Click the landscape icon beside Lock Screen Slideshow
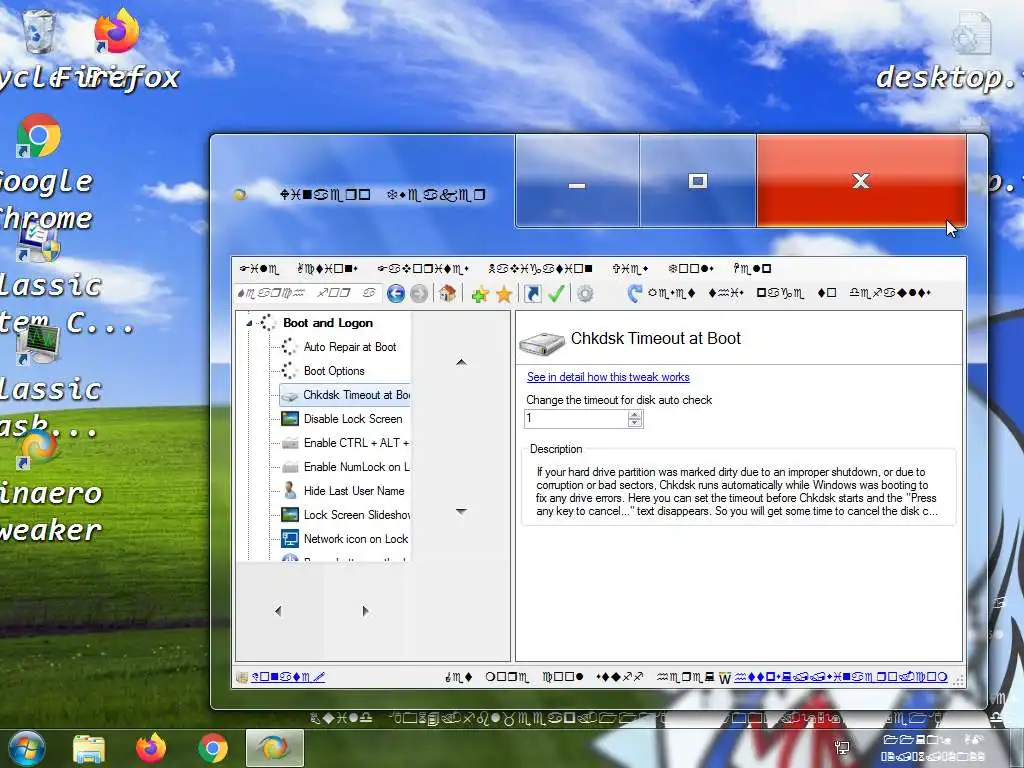 [290, 515]
